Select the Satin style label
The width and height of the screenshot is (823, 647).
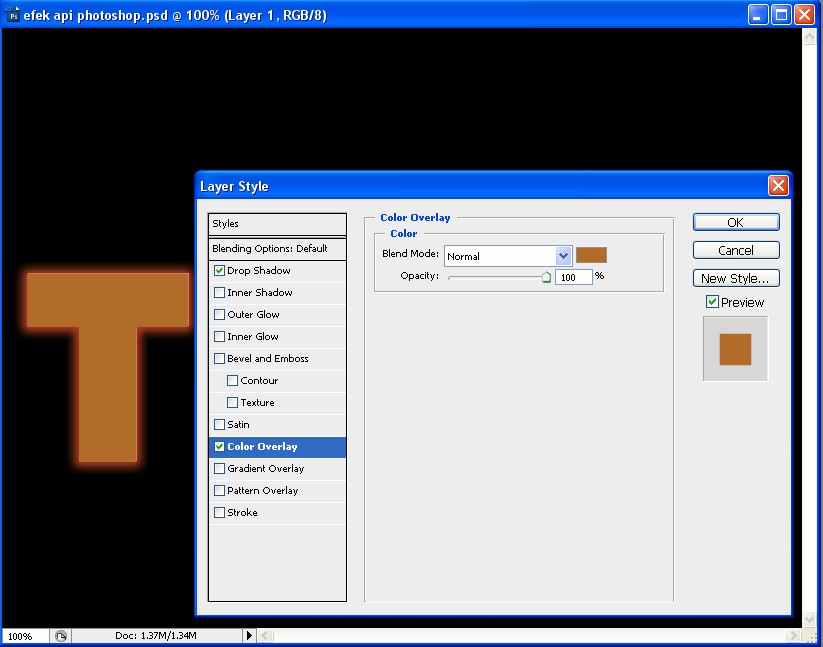point(238,425)
